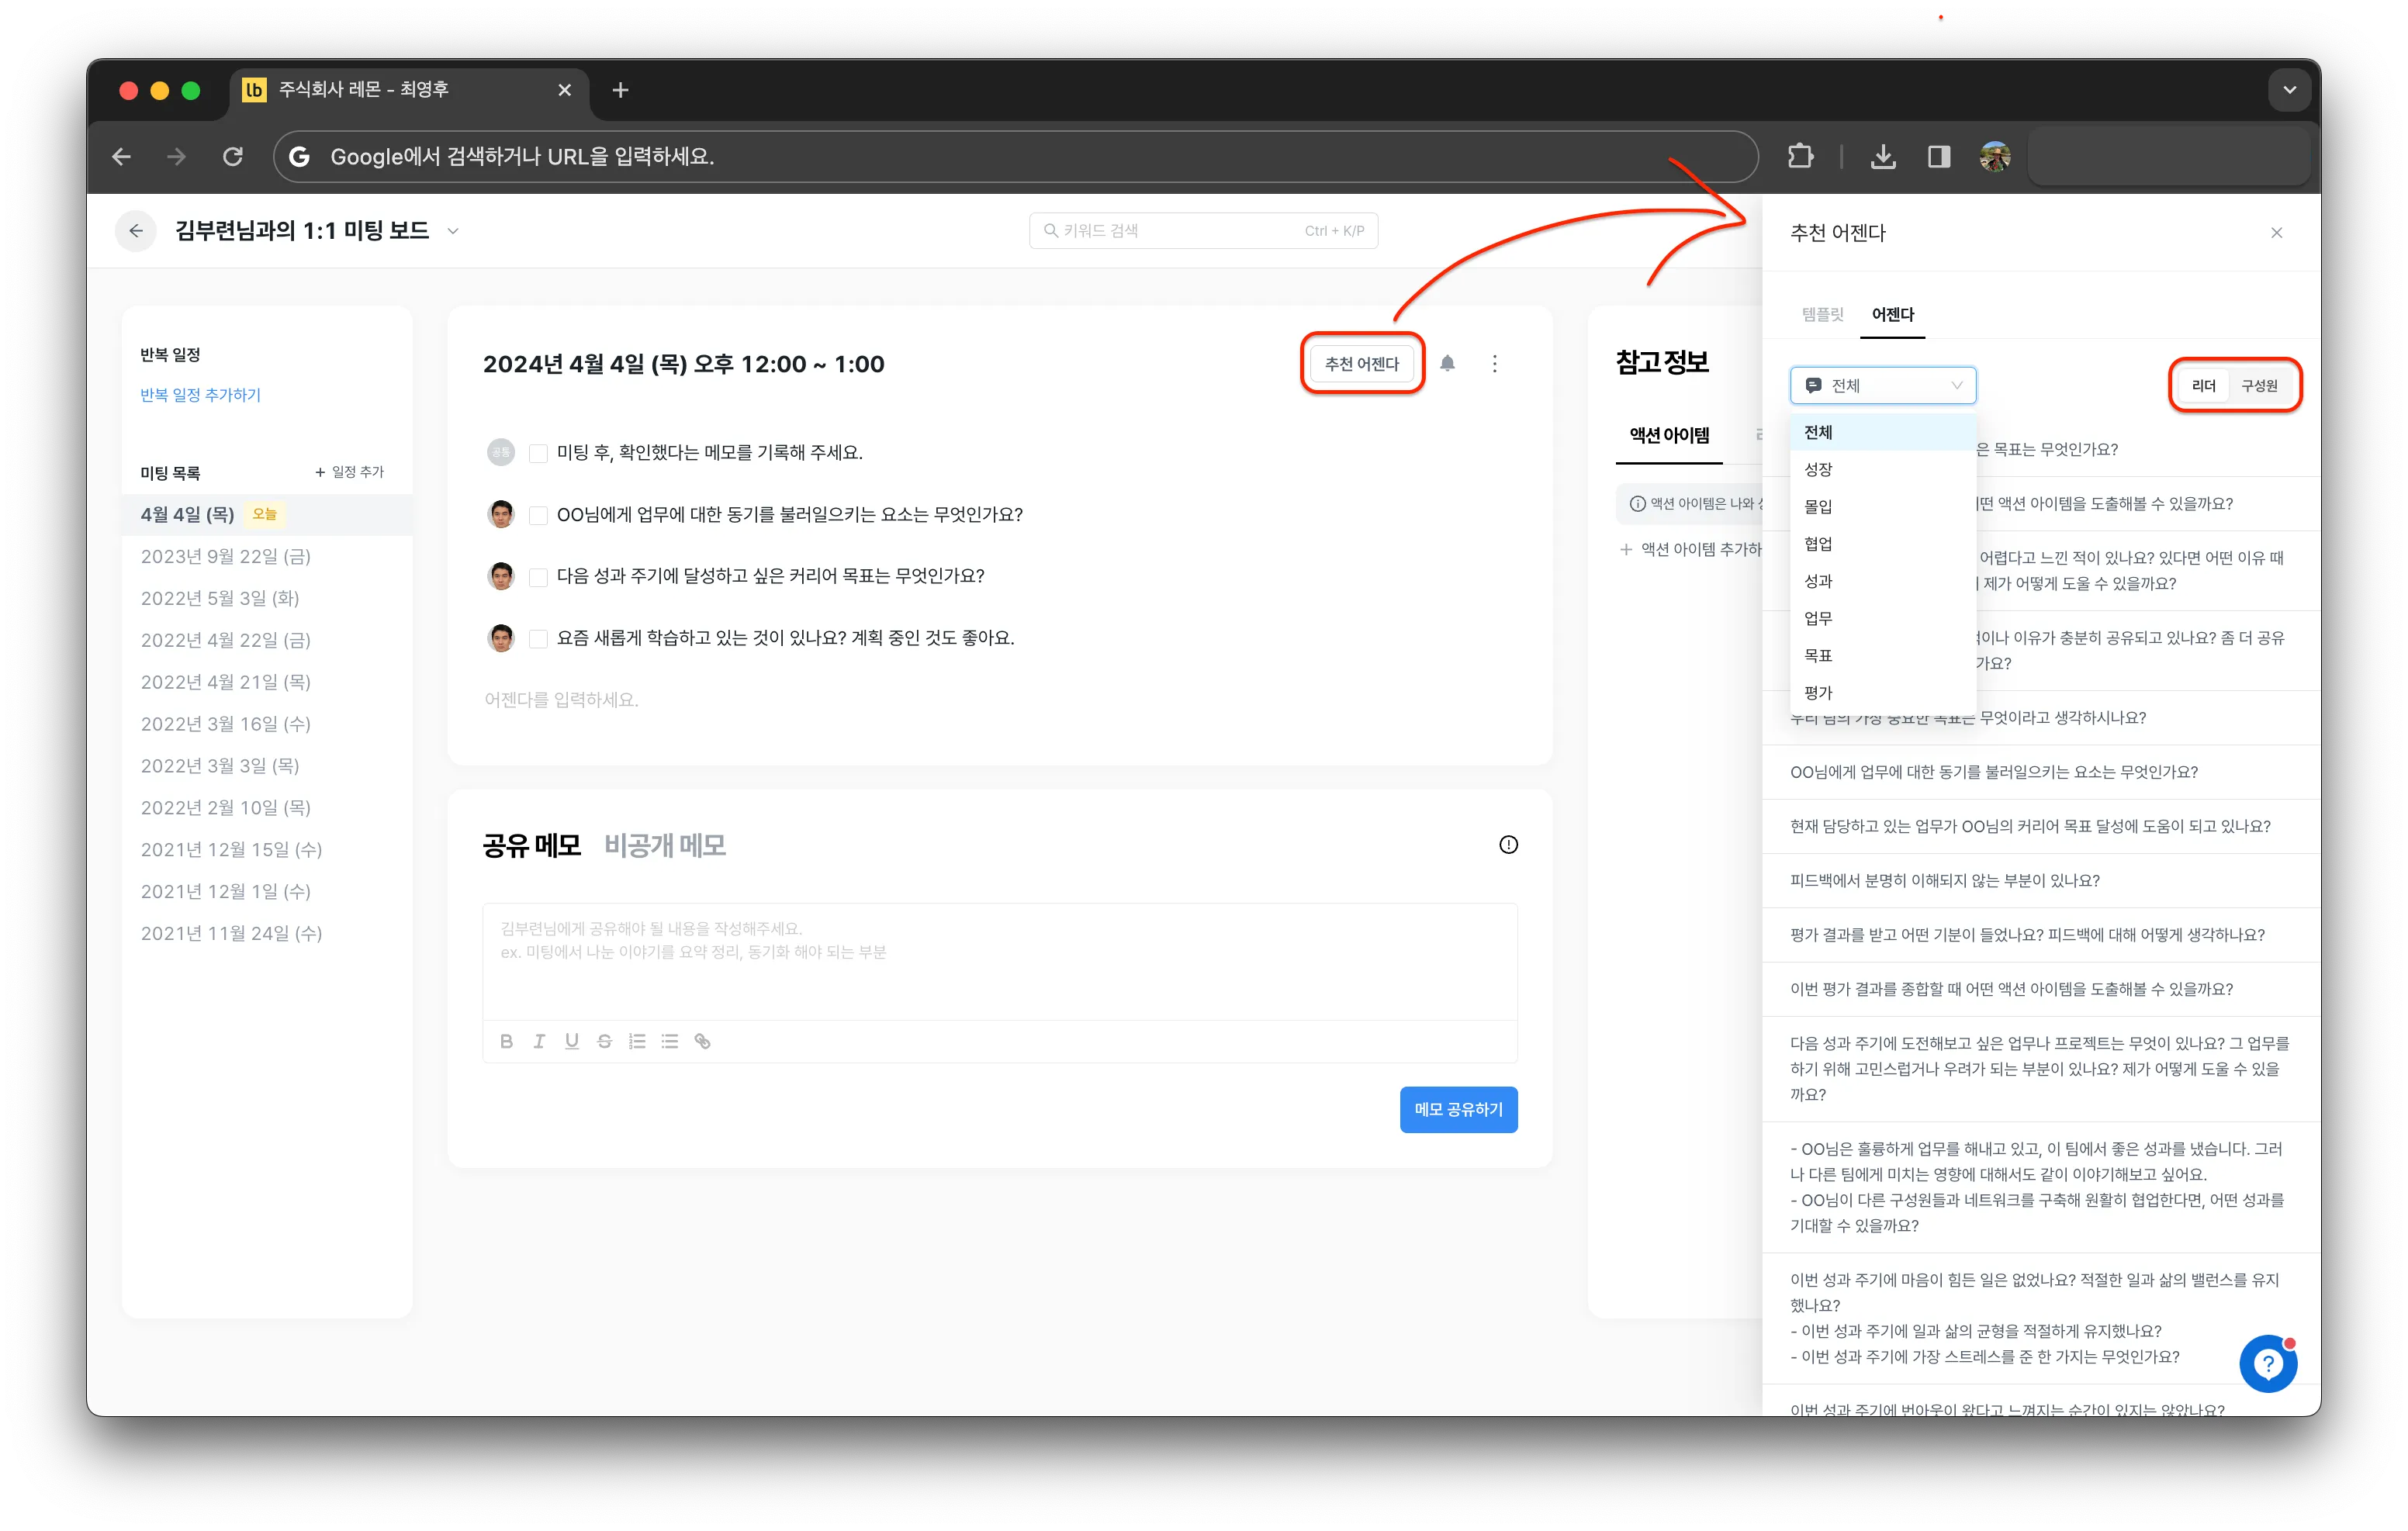Switch the agenda view to 구성원
Screen dimensions: 2408x1531
click(2259, 386)
